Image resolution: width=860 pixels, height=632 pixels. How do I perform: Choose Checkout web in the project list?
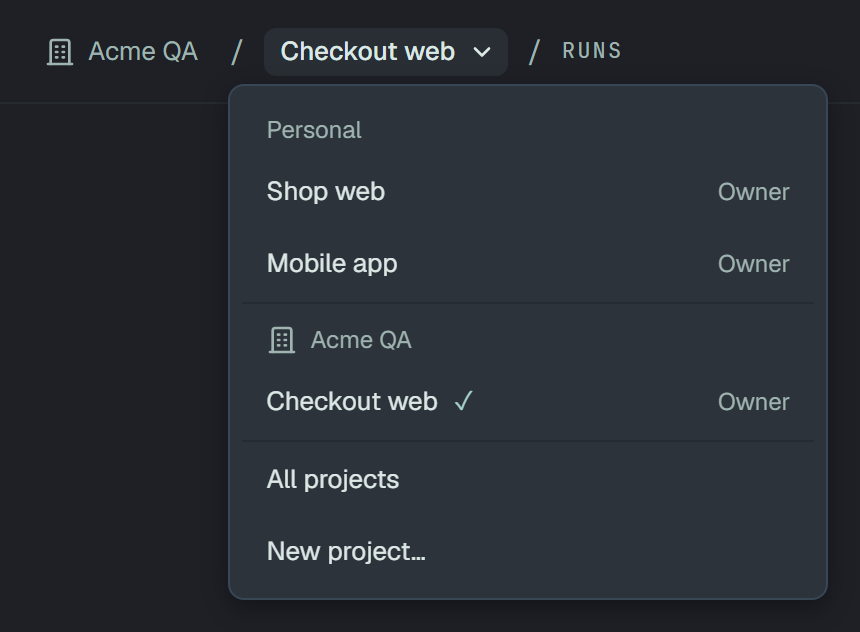coord(528,402)
